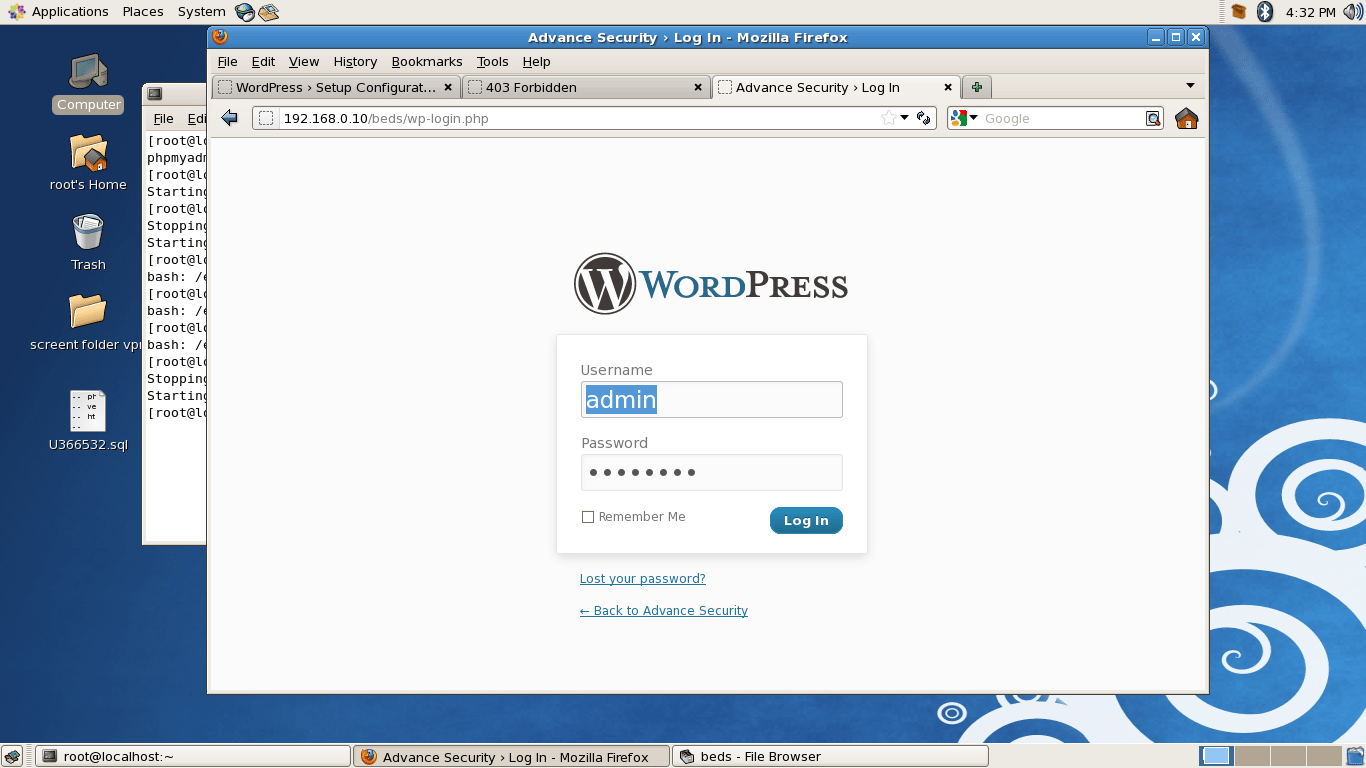Follow the Back to Advance Security link

point(664,610)
